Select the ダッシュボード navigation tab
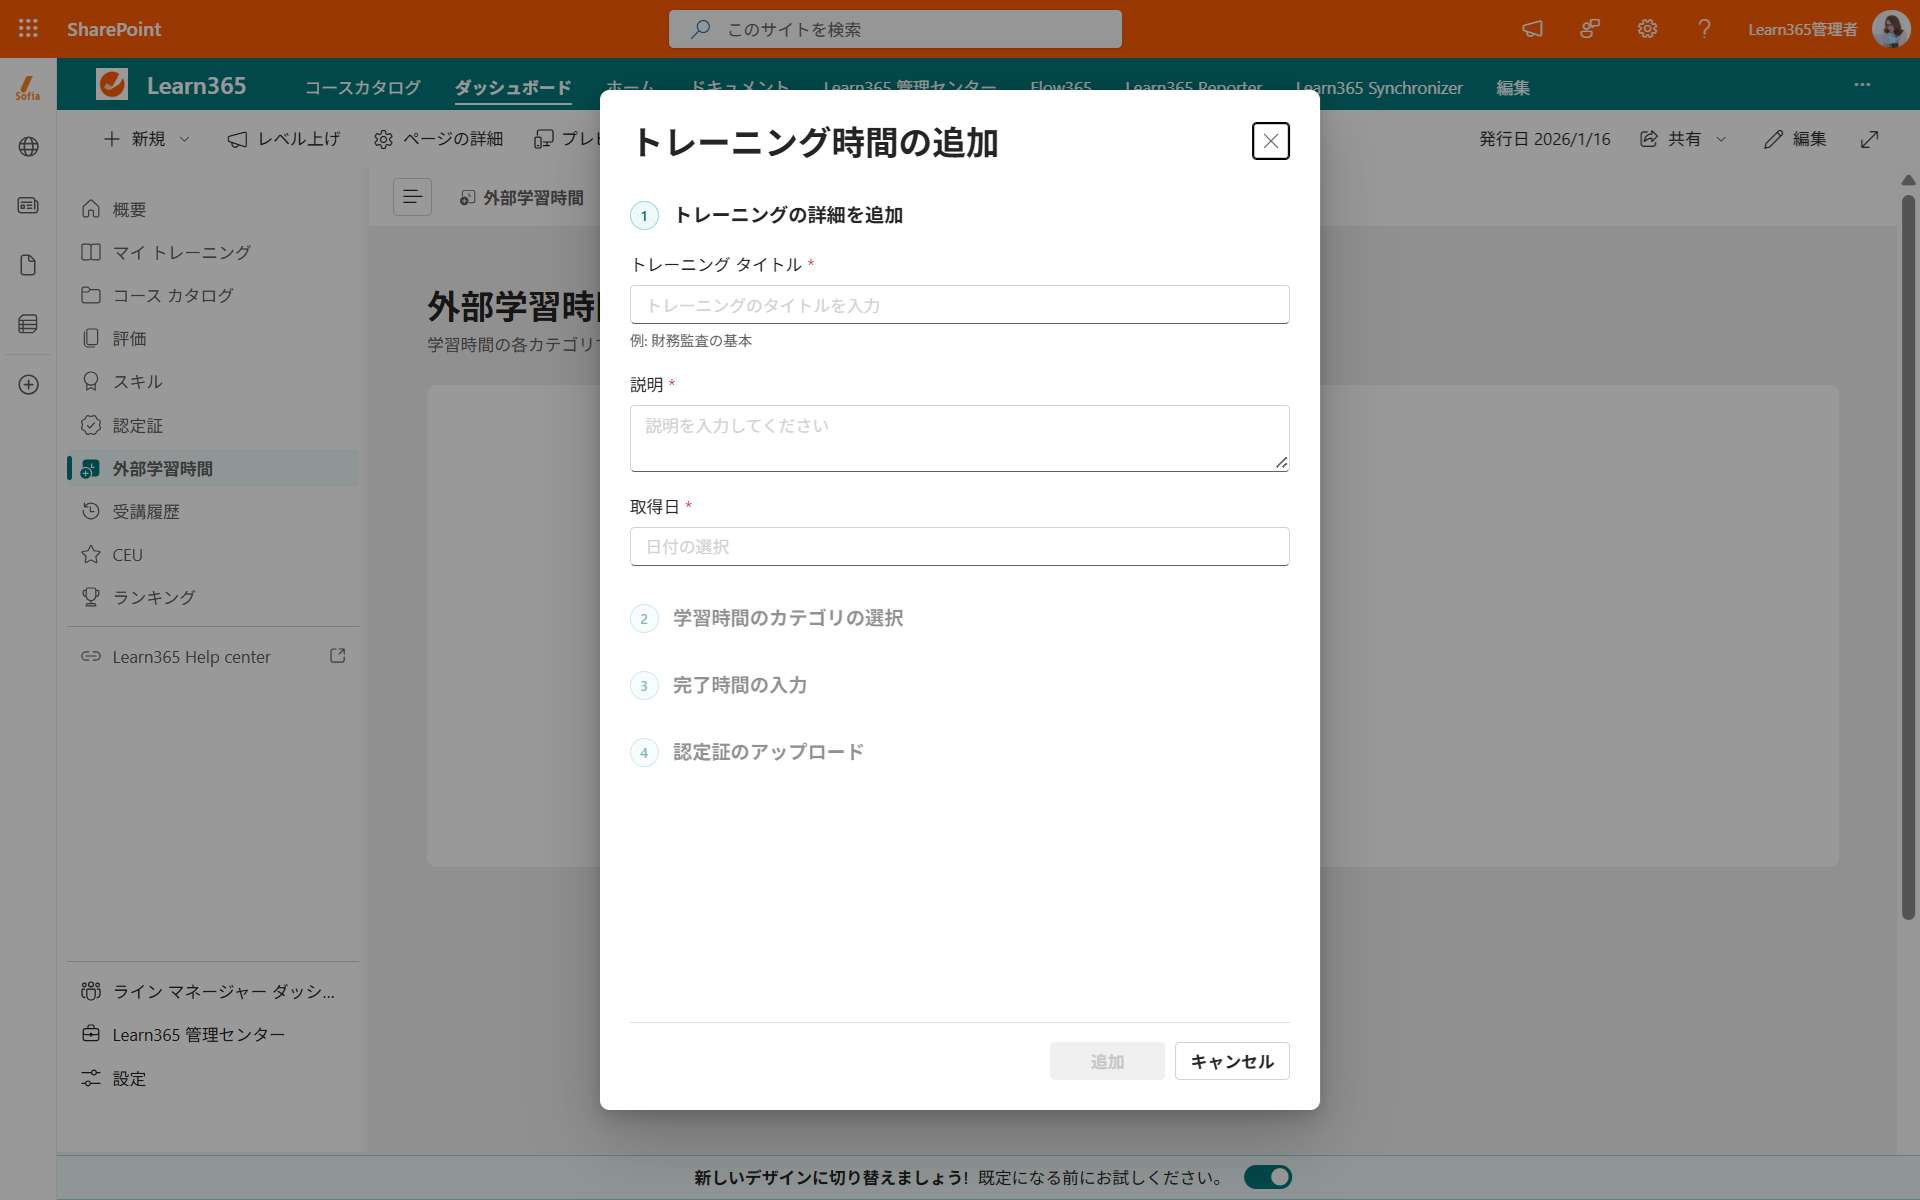 tap(513, 88)
